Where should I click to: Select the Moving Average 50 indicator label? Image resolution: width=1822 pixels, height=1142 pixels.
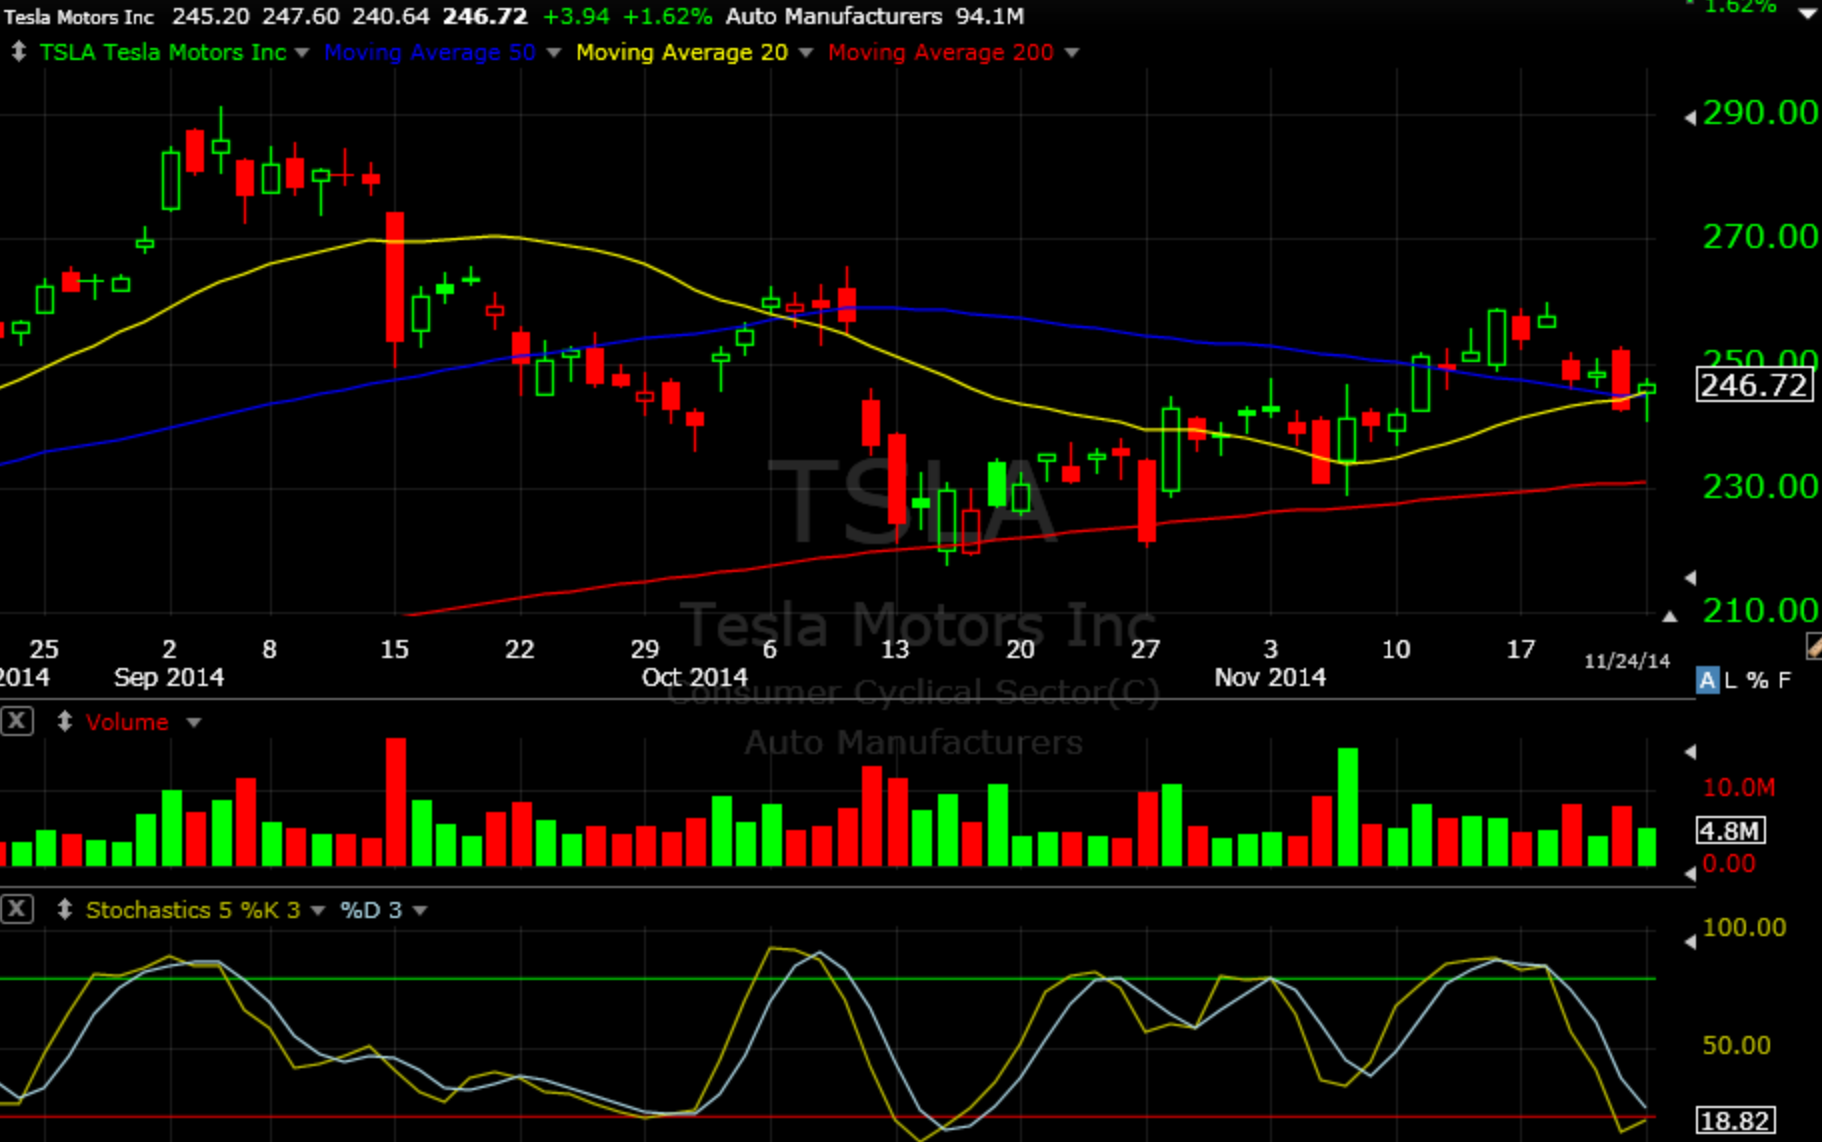click(x=430, y=52)
